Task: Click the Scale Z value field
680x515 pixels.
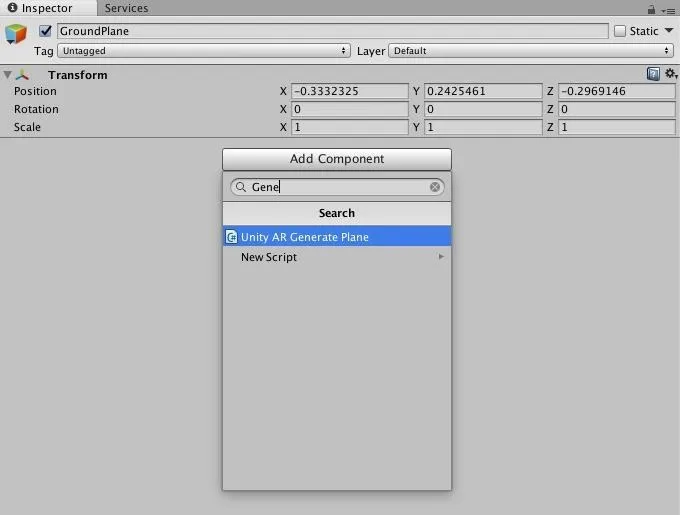Action: (x=616, y=127)
